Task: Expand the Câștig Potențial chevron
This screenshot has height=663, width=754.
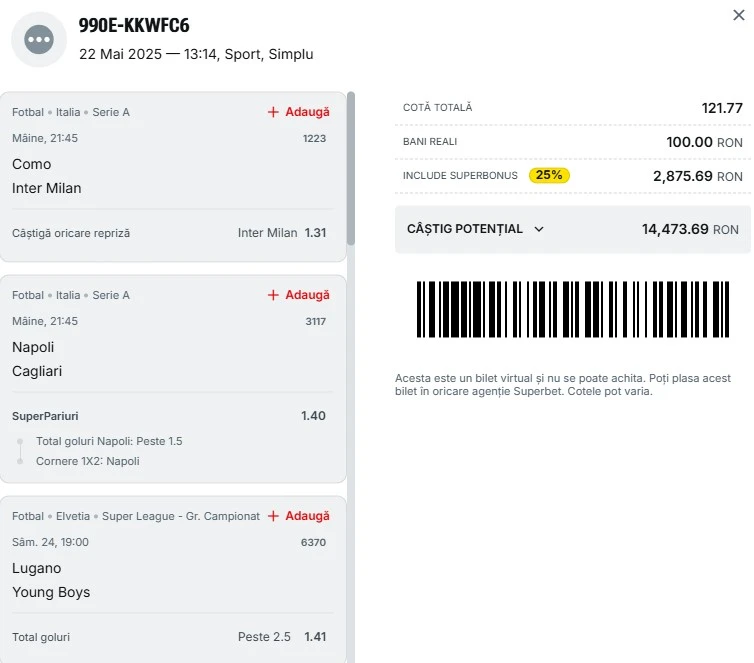Action: (539, 229)
